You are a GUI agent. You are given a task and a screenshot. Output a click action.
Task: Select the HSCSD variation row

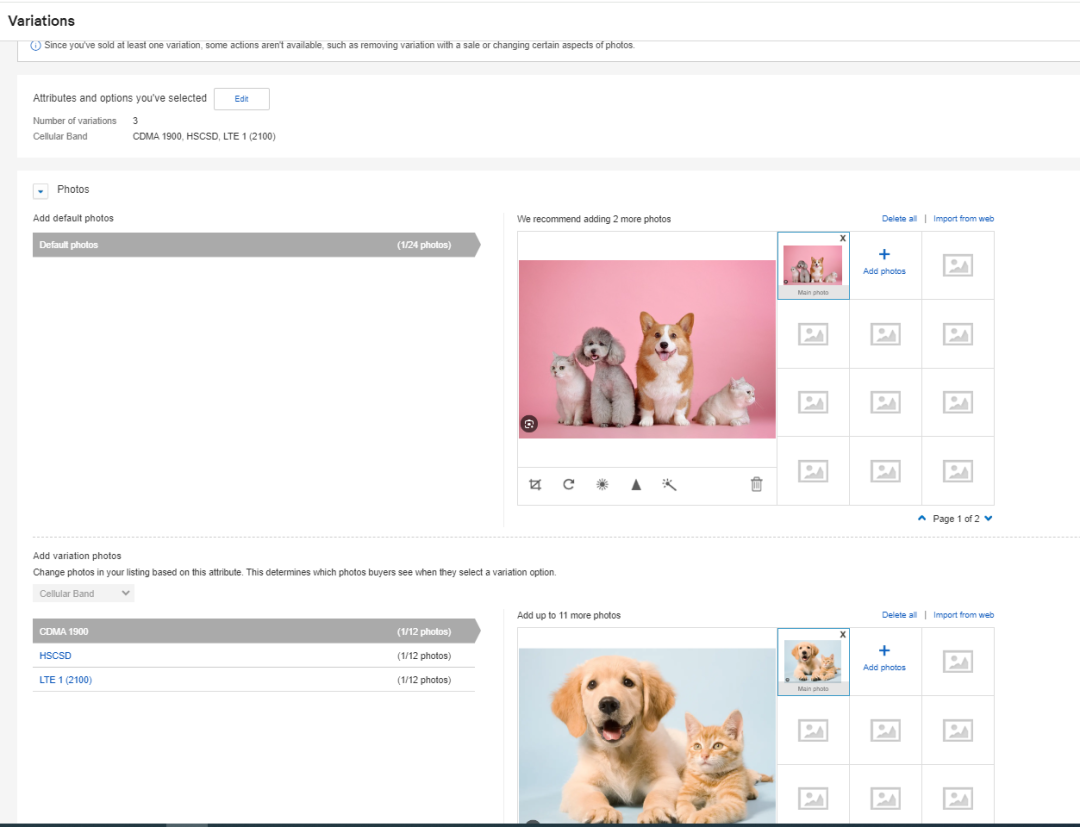(x=55, y=655)
